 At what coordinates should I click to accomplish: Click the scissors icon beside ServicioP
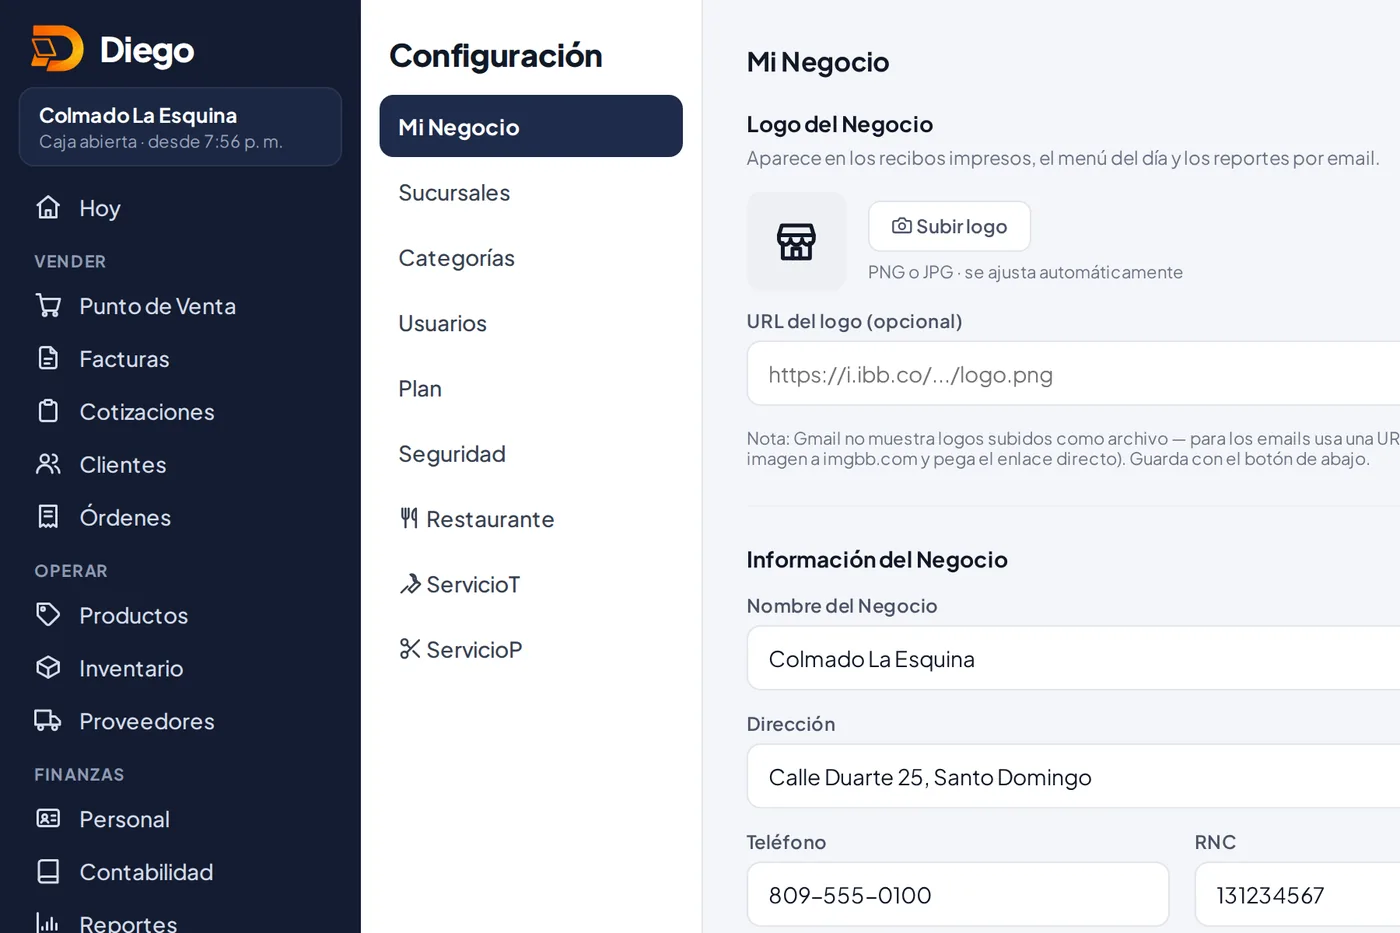tap(410, 649)
